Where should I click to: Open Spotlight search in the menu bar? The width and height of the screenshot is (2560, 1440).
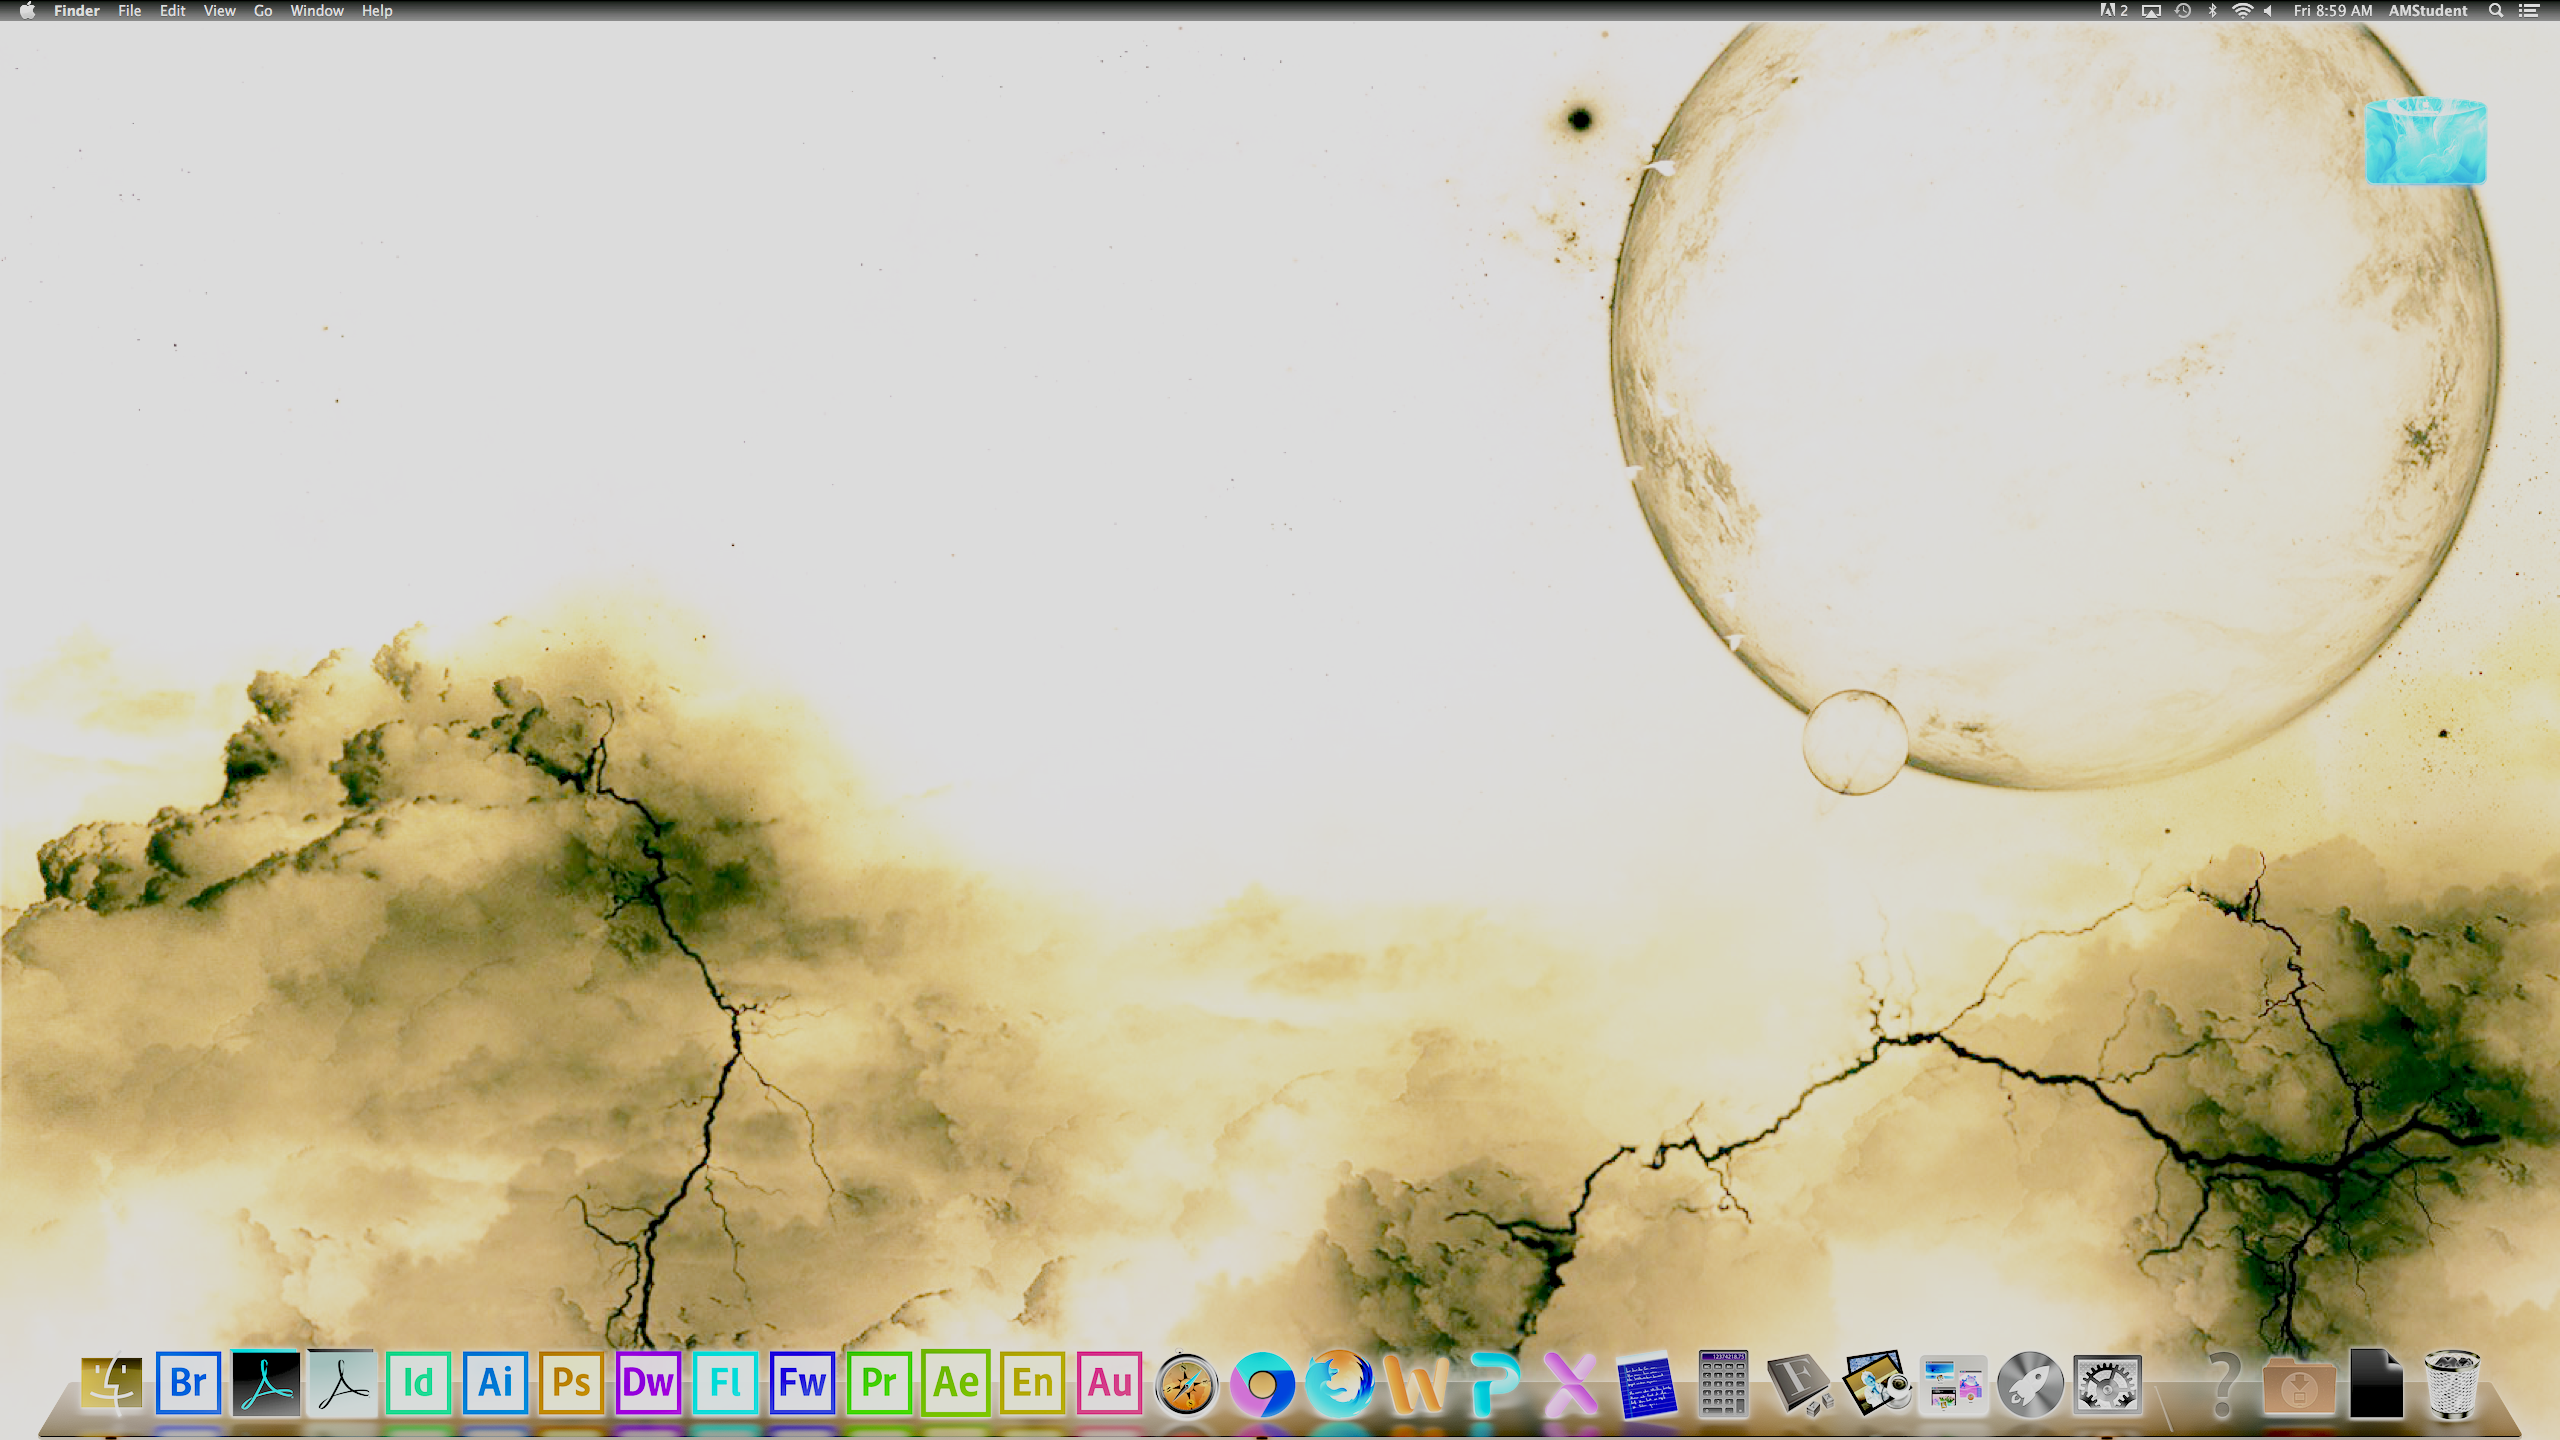click(2495, 11)
